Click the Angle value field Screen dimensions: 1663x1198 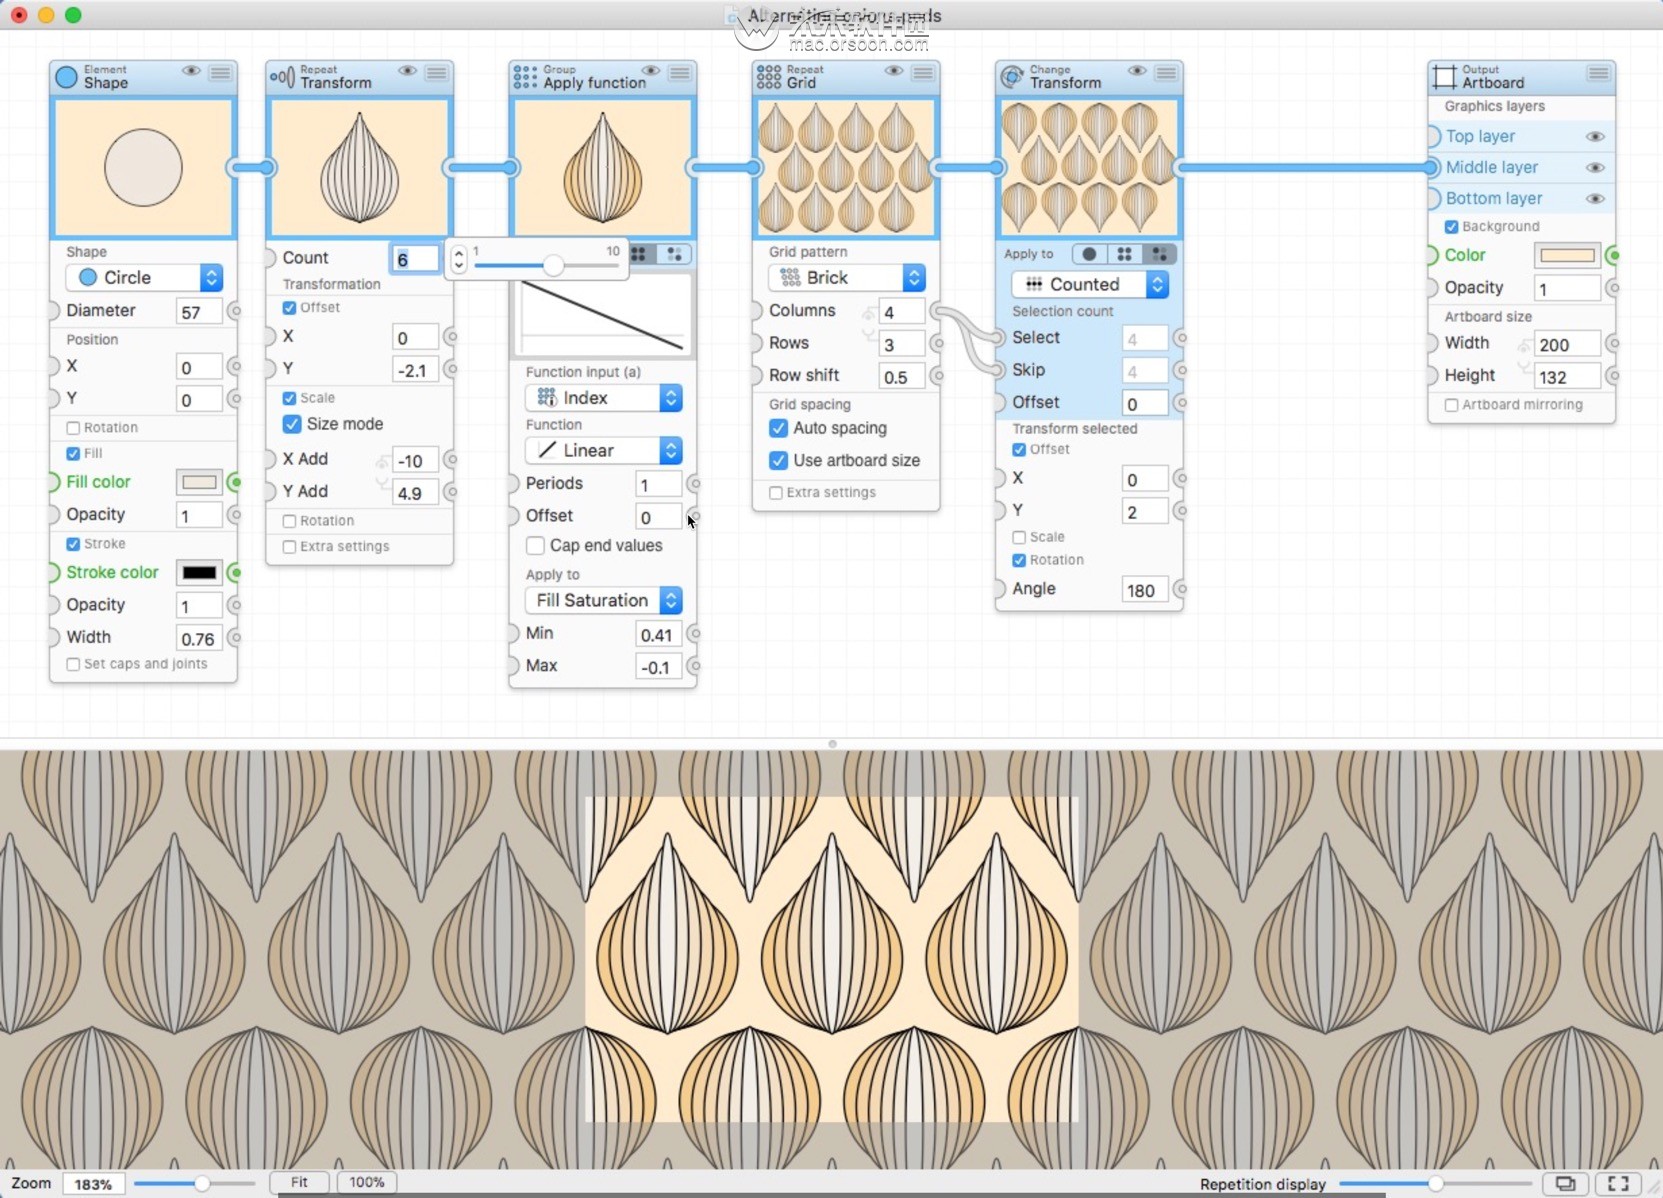1144,590
